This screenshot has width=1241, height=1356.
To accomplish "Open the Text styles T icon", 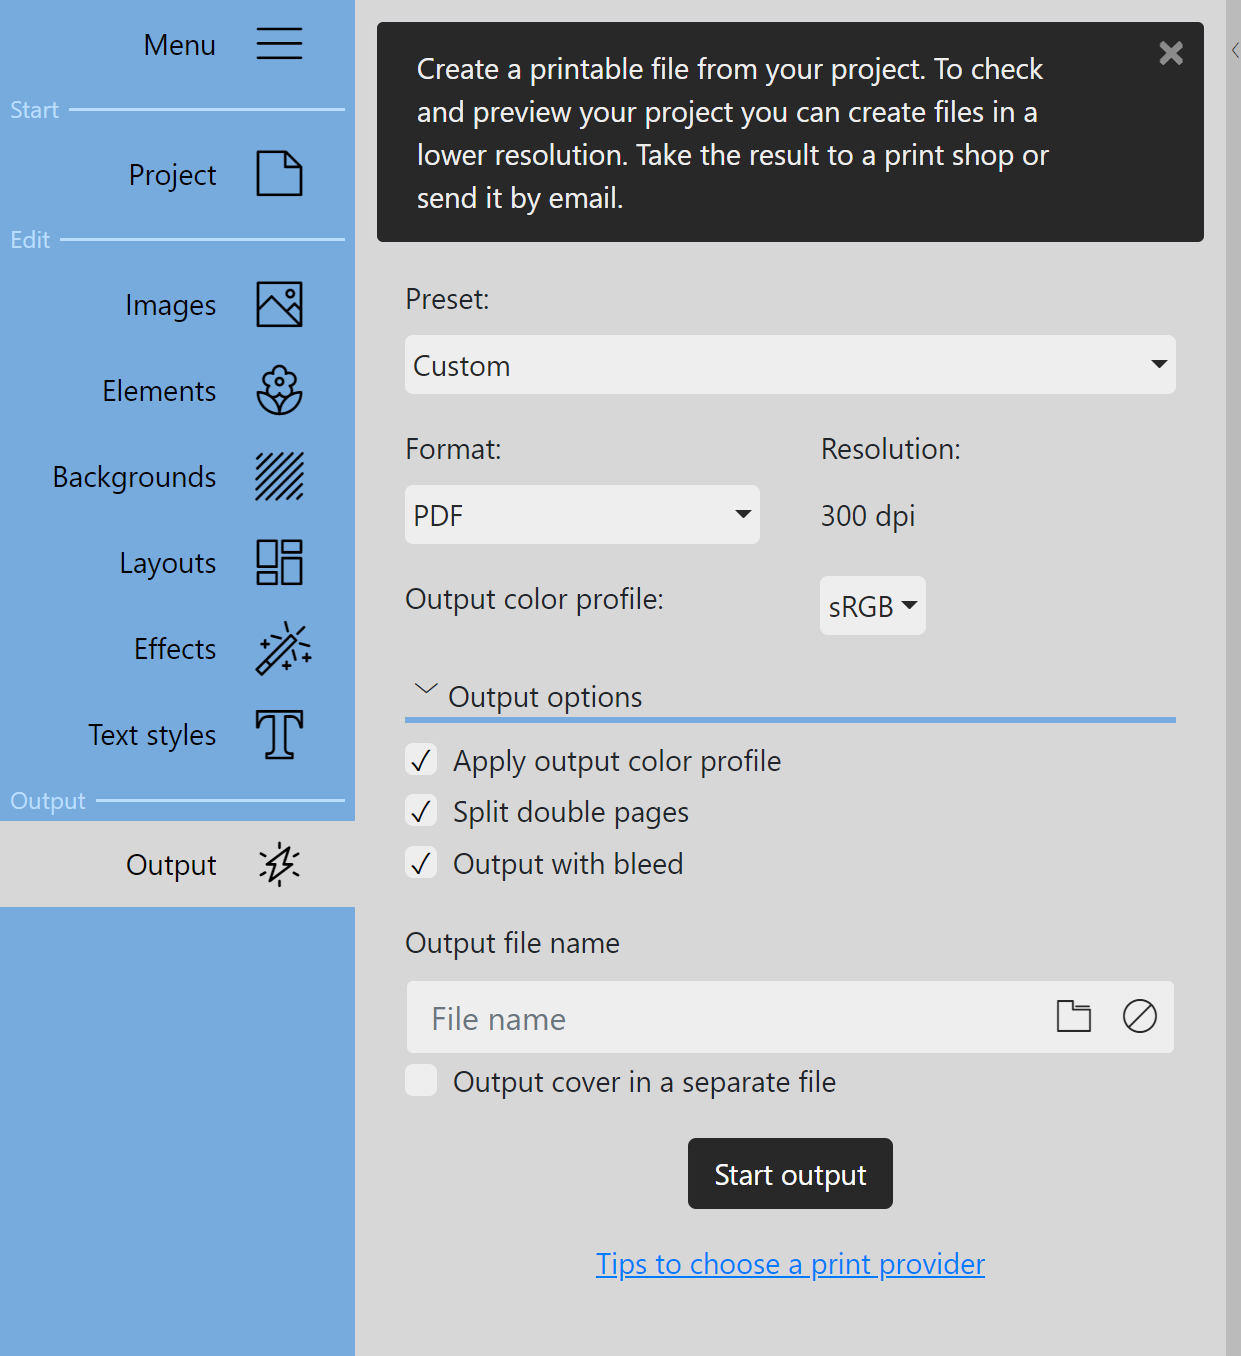I will coord(279,734).
